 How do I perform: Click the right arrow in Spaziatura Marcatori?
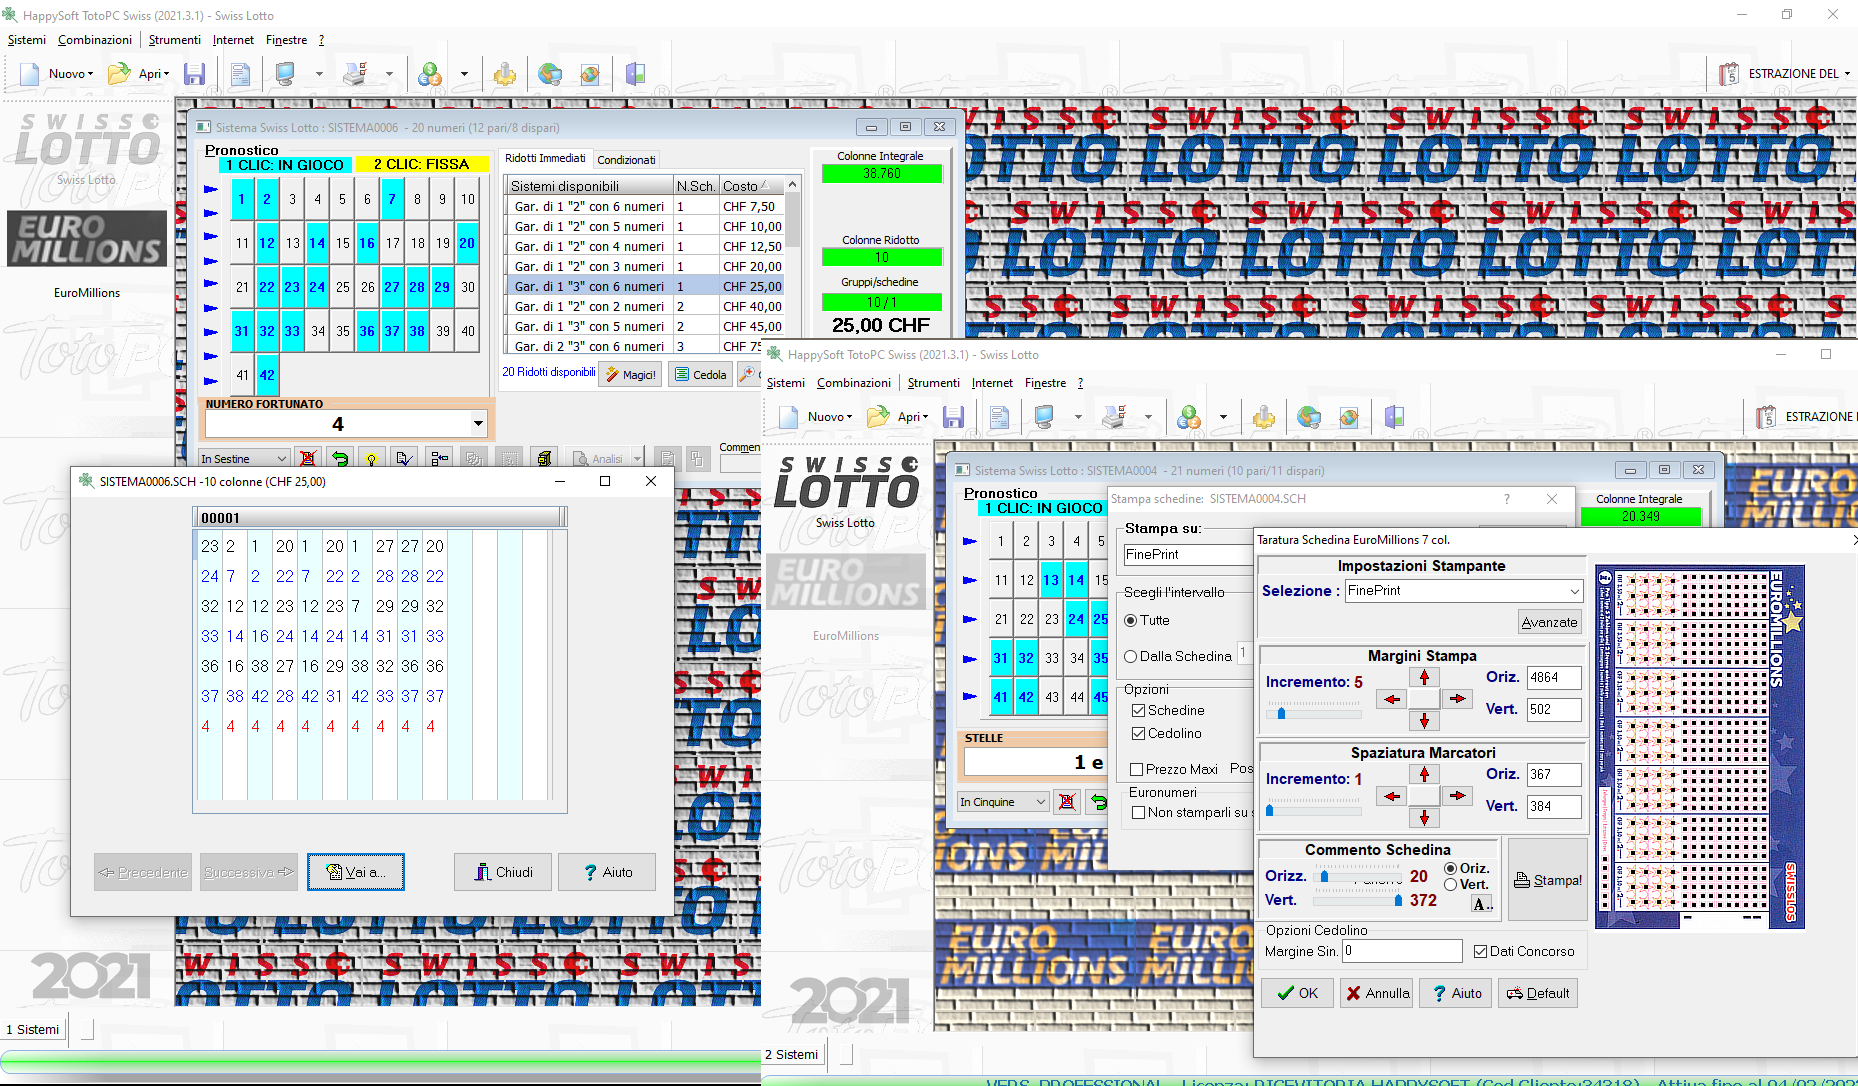pos(1457,796)
